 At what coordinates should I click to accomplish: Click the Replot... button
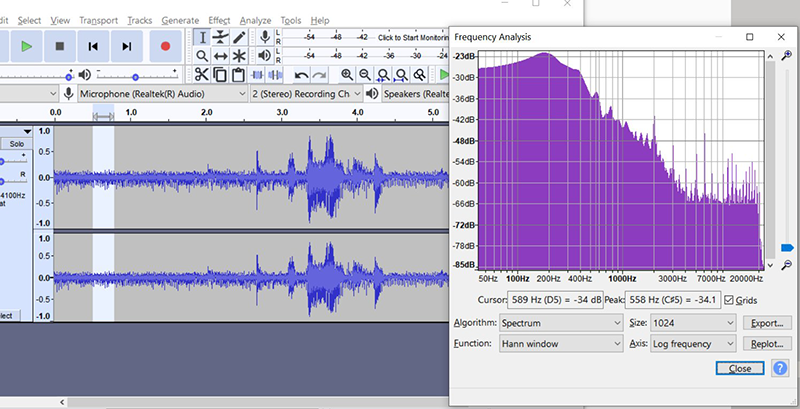[x=769, y=344]
